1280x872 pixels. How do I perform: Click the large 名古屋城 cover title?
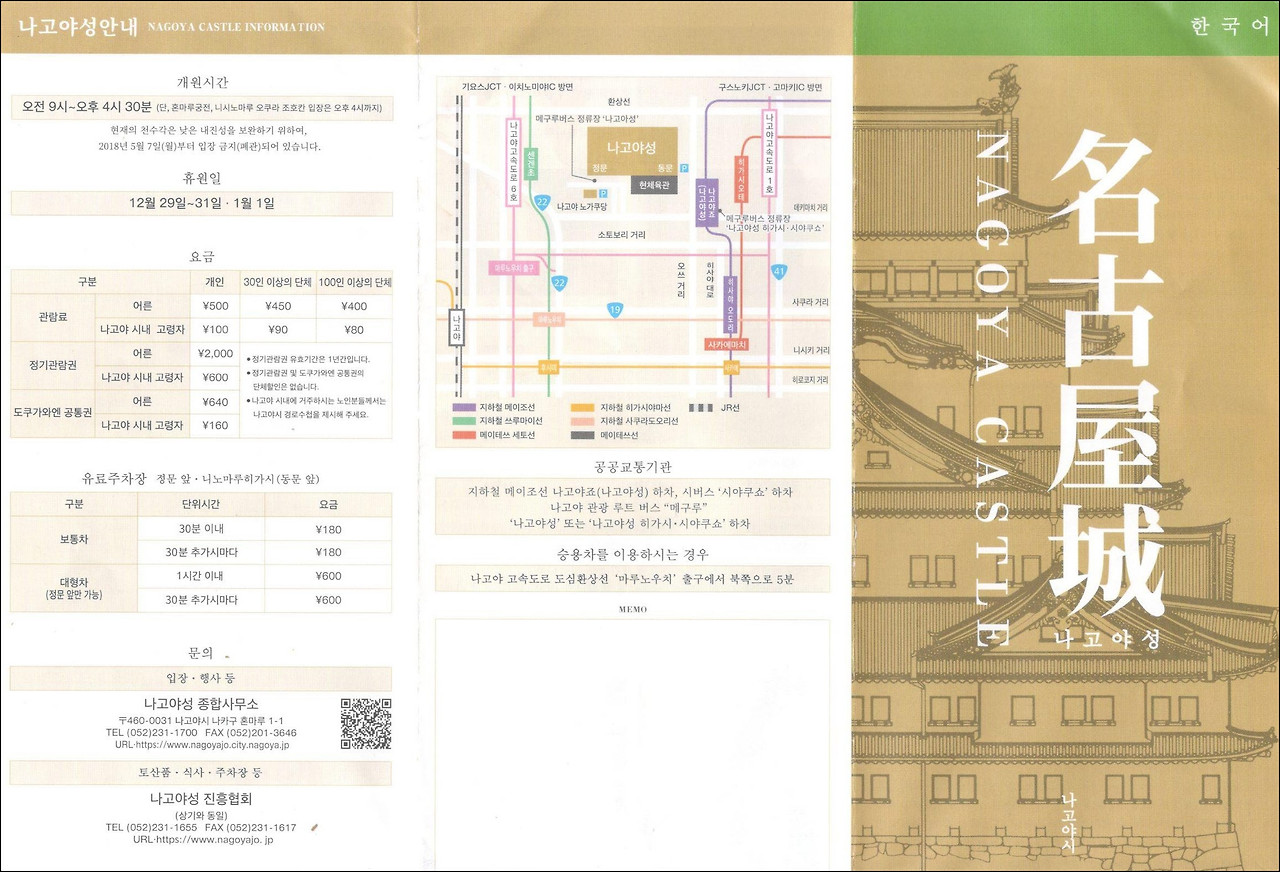point(1107,375)
